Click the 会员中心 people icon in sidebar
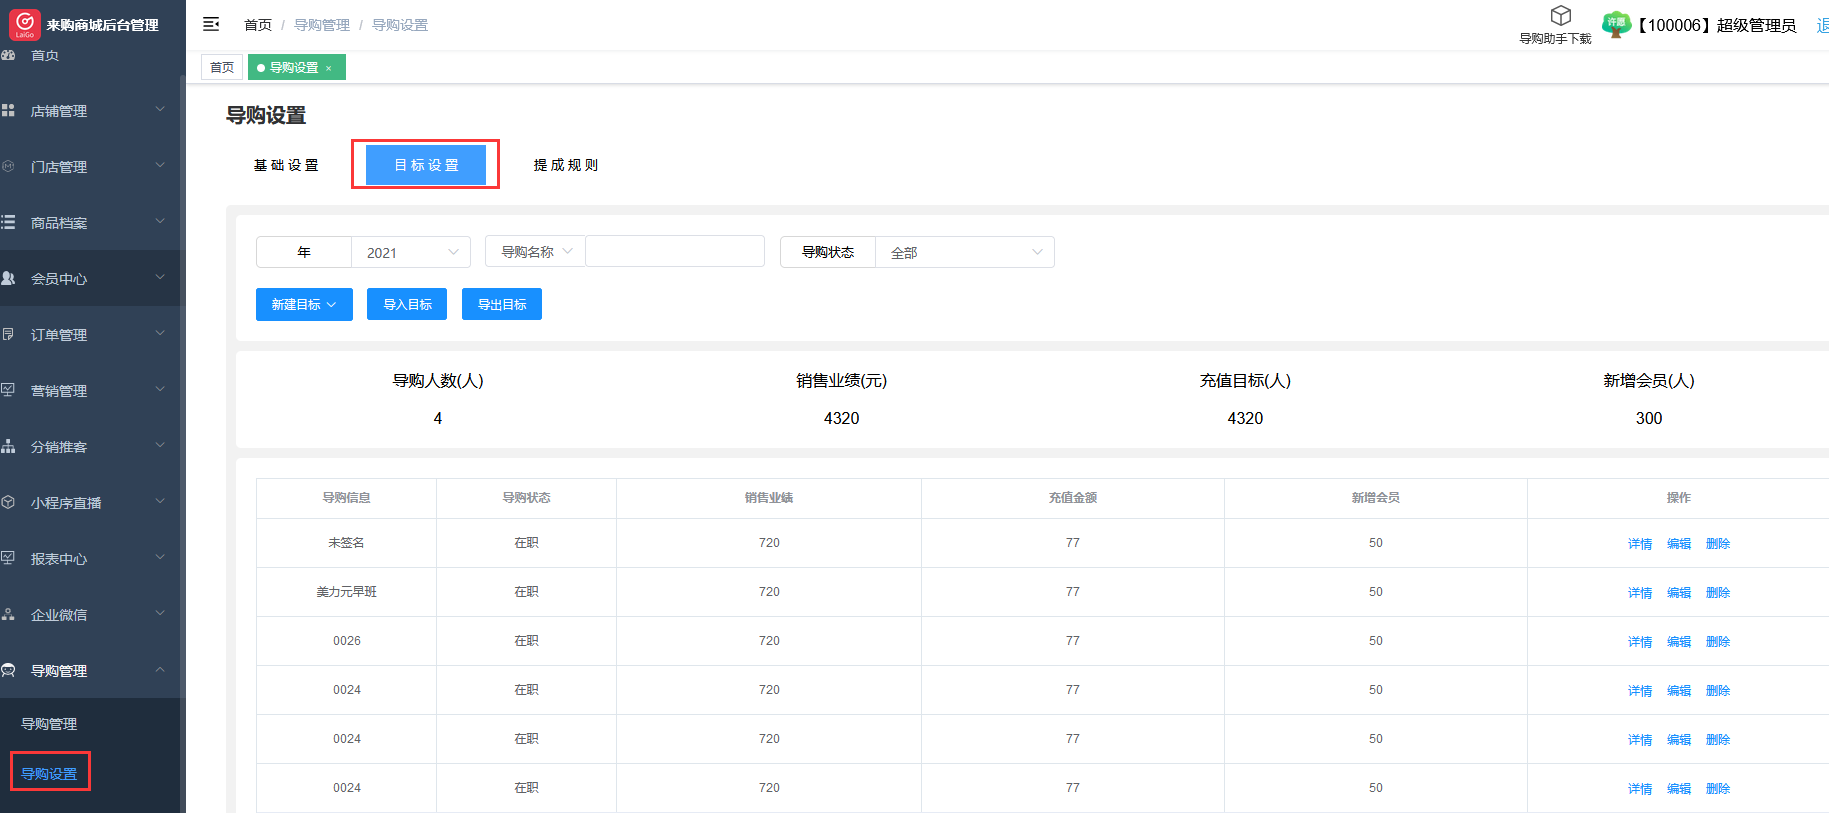The height and width of the screenshot is (813, 1829). [8, 278]
